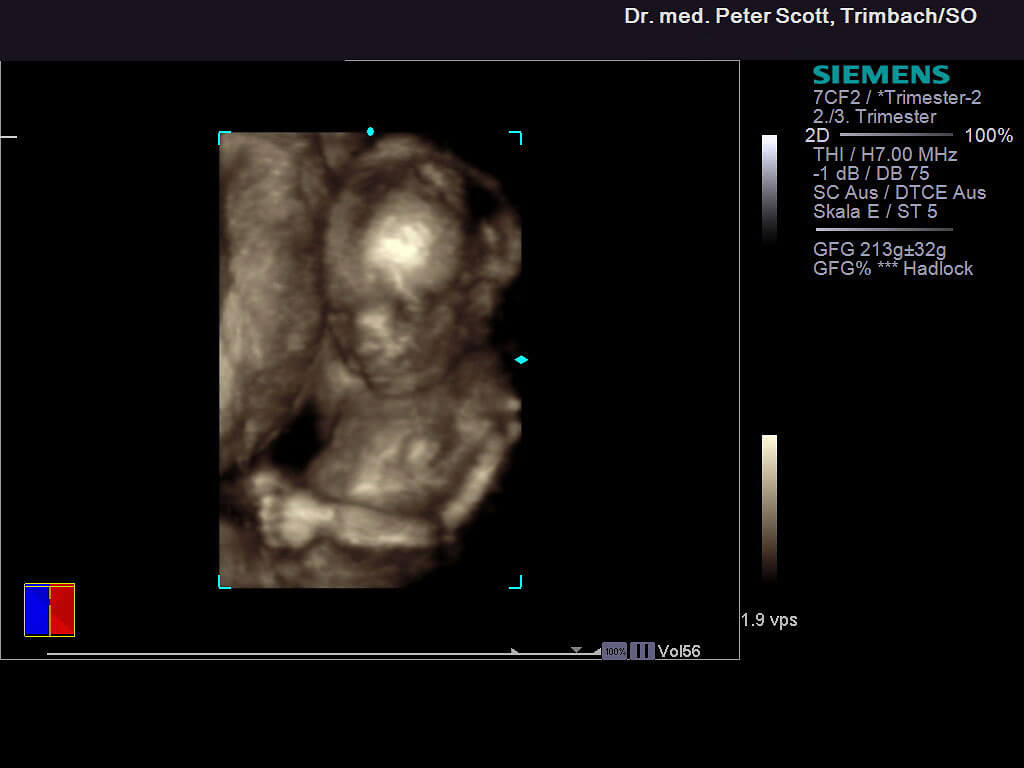Viewport: 1024px width, 768px height.
Task: Click the cyan marker on ROI top edge
Action: pyautogui.click(x=370, y=132)
